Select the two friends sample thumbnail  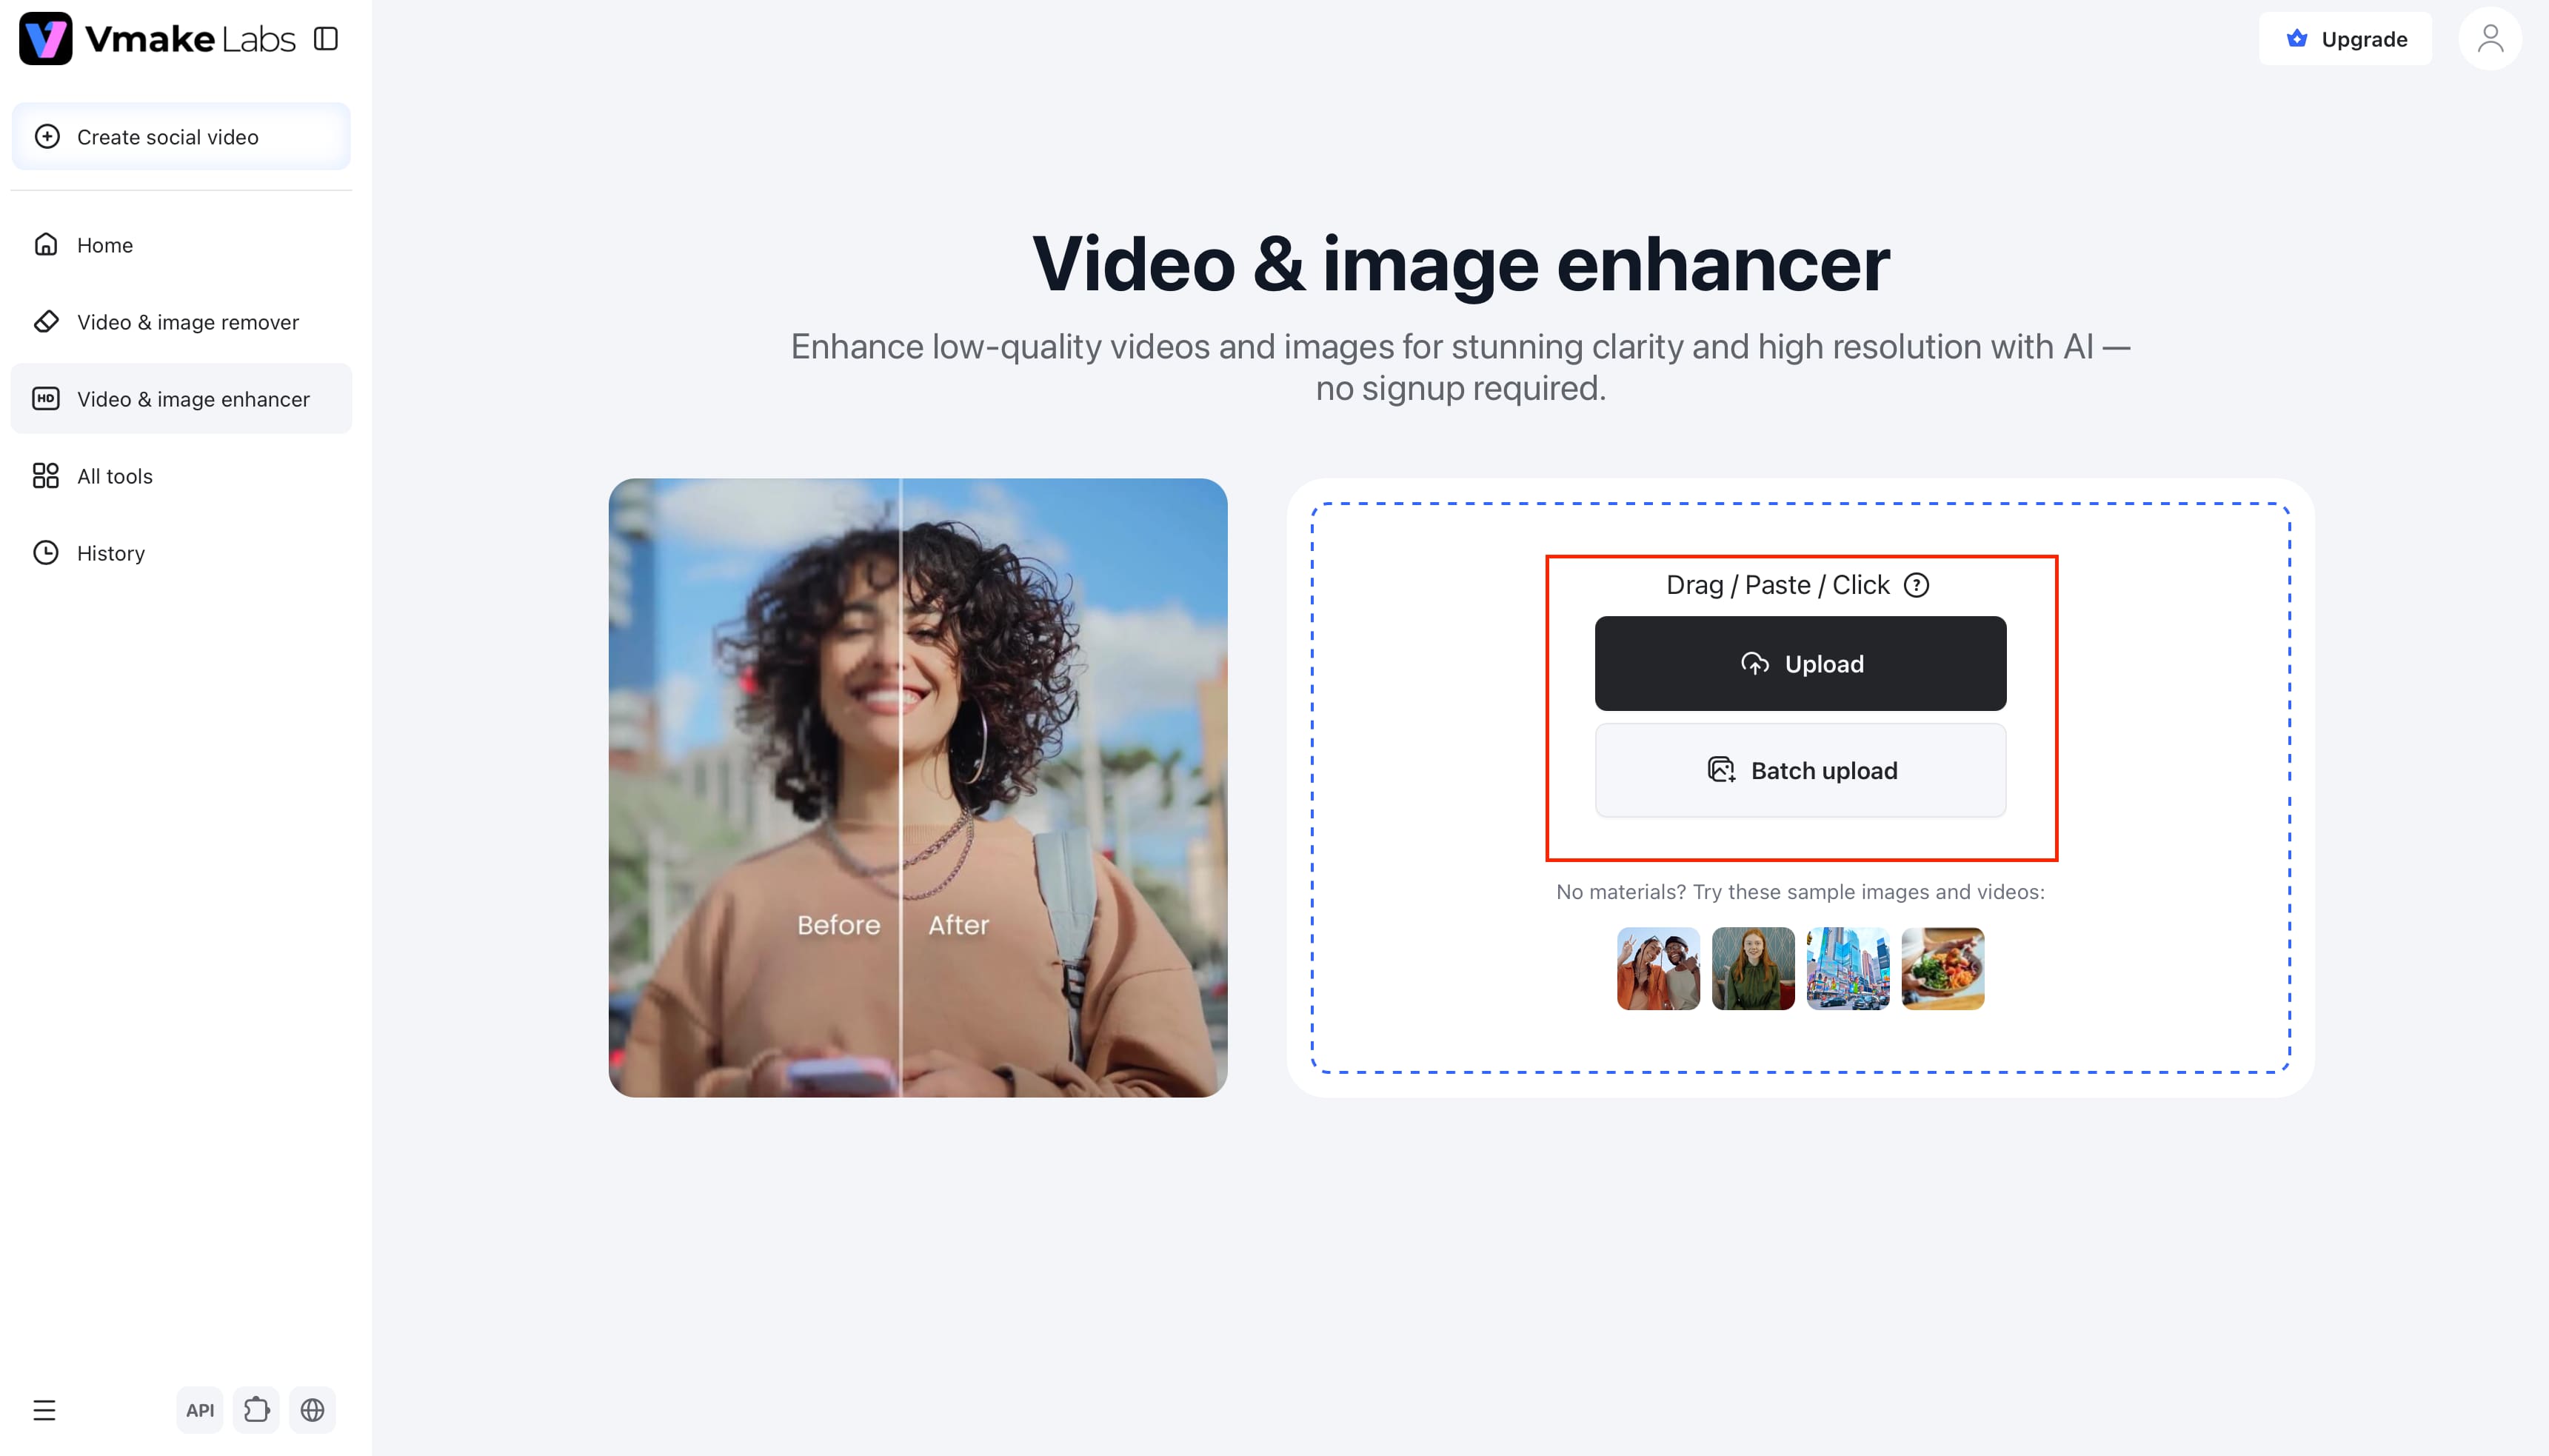coord(1658,969)
